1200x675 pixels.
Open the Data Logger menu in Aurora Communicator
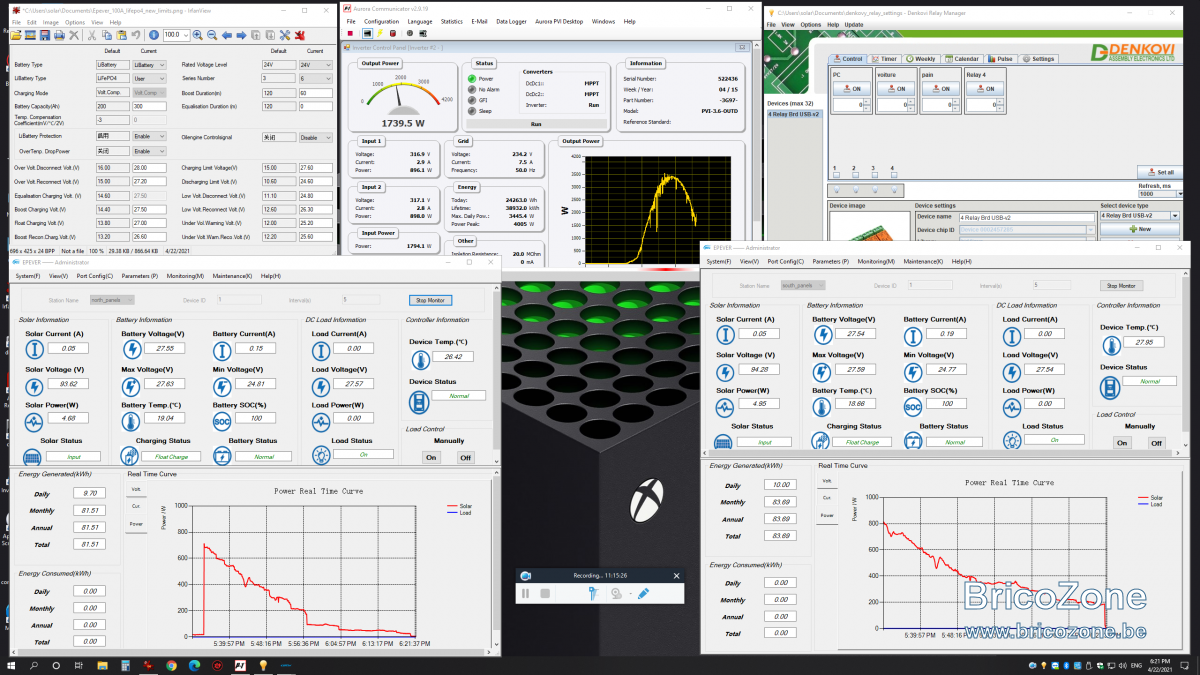[510, 21]
